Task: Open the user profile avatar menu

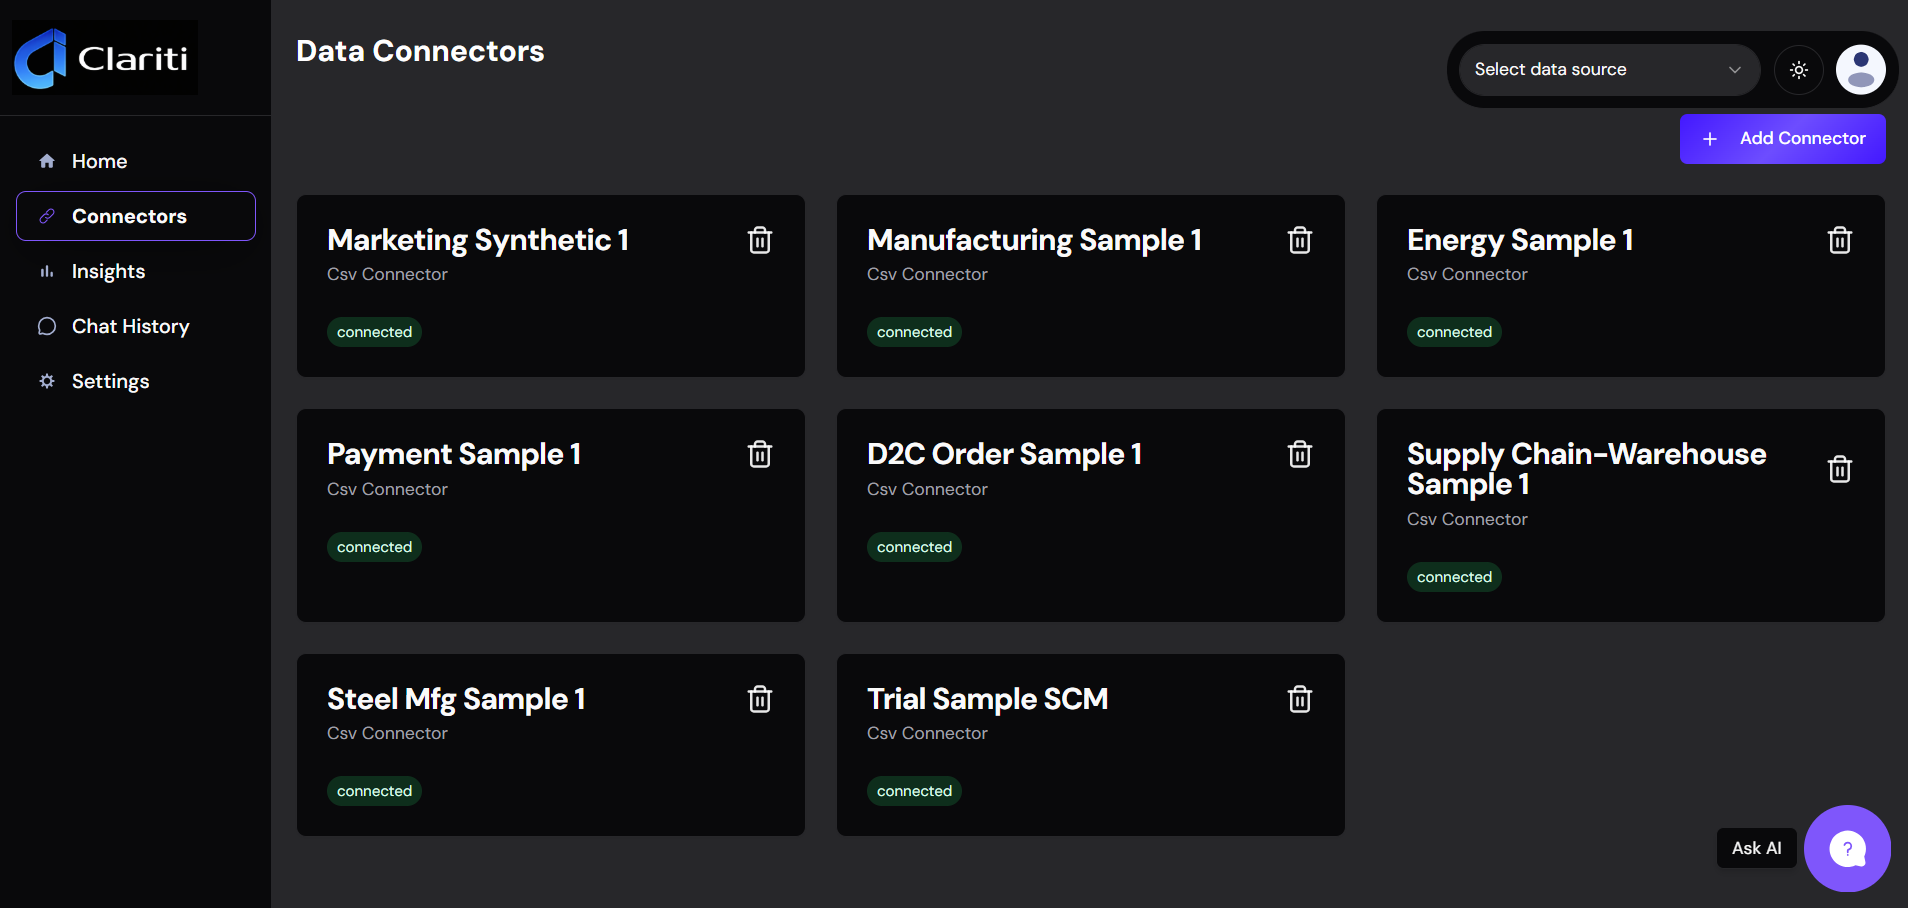Action: pos(1861,70)
